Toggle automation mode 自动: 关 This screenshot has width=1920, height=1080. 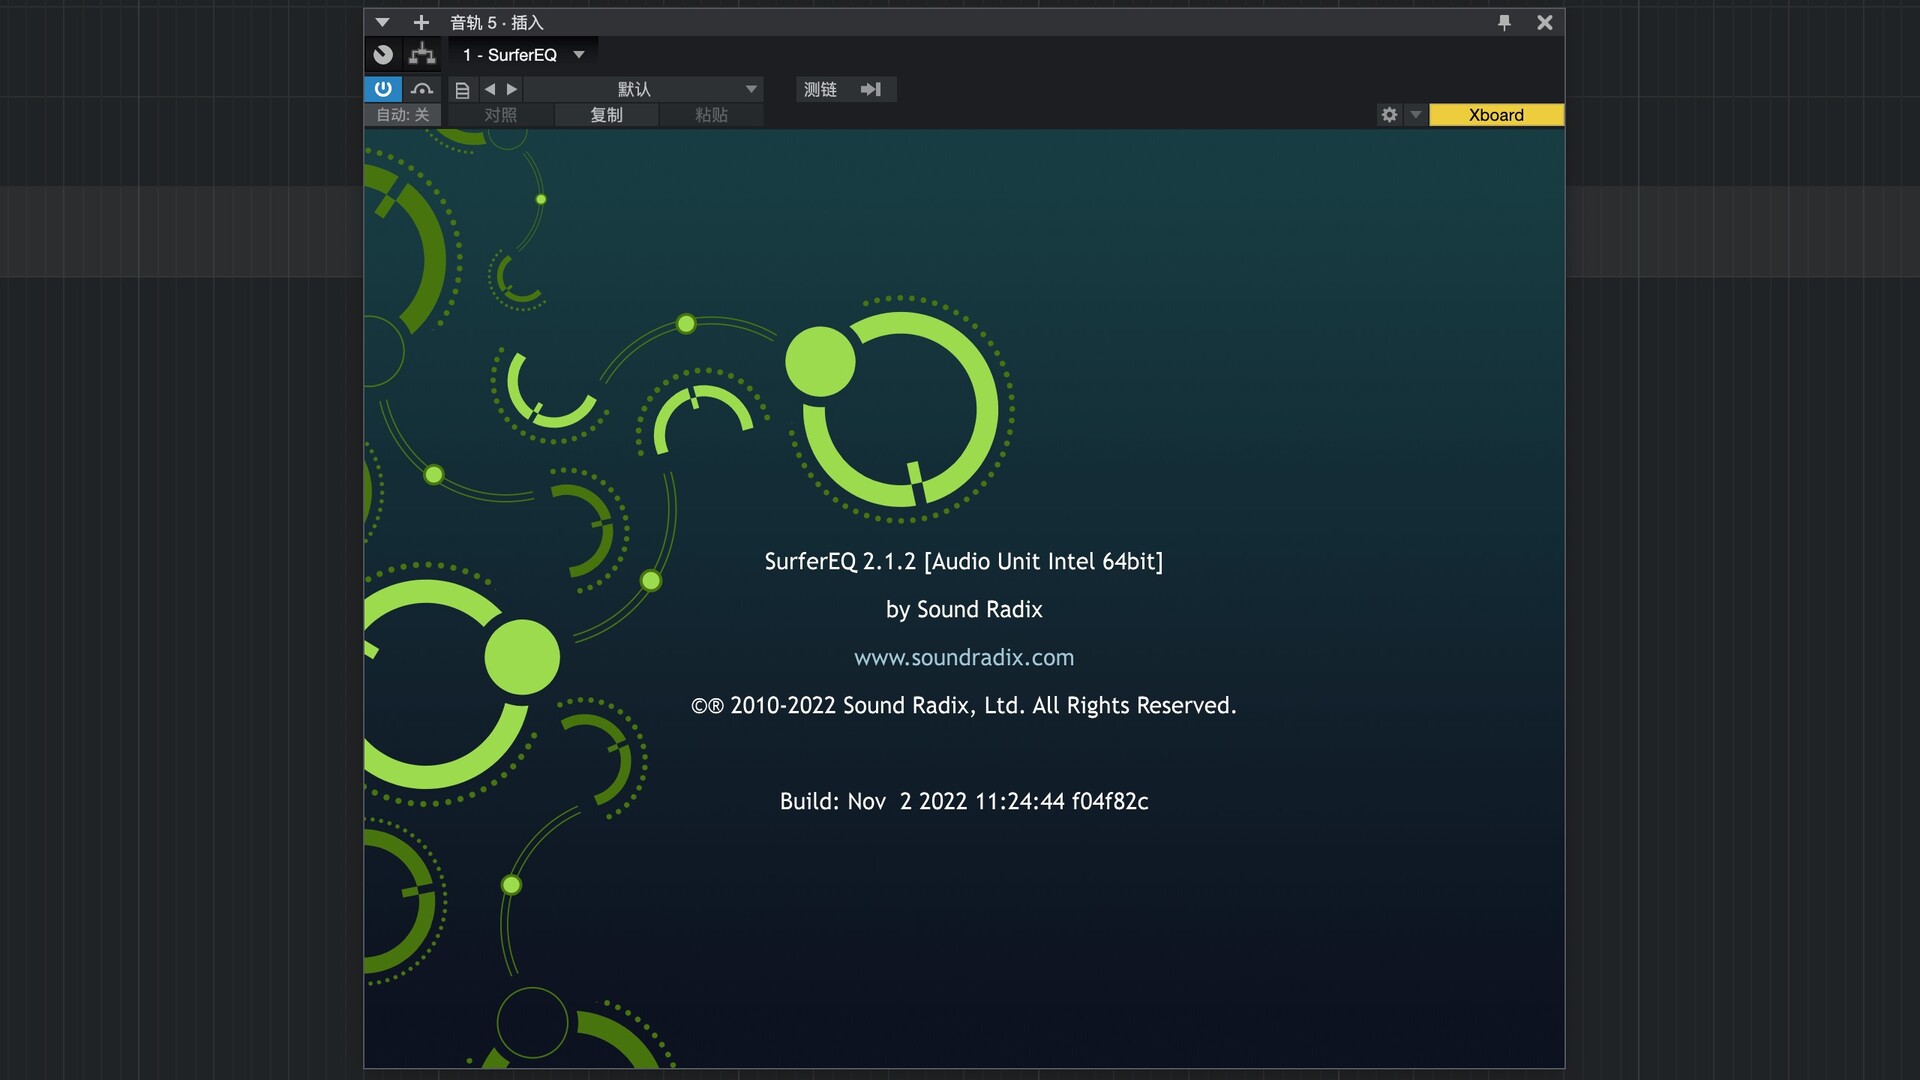point(402,115)
